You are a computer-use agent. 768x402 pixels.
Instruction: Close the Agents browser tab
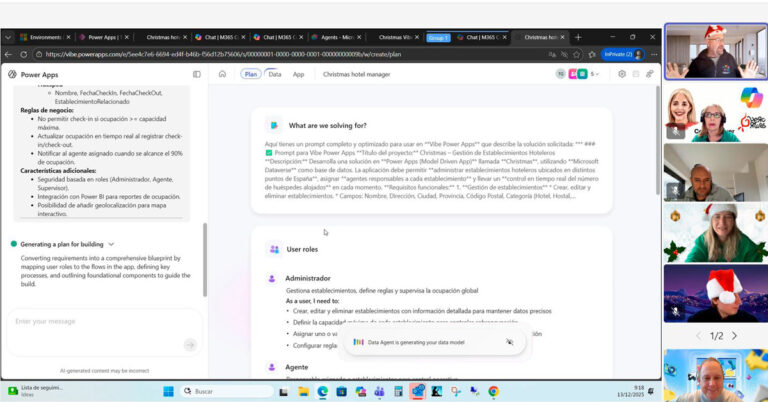point(359,37)
